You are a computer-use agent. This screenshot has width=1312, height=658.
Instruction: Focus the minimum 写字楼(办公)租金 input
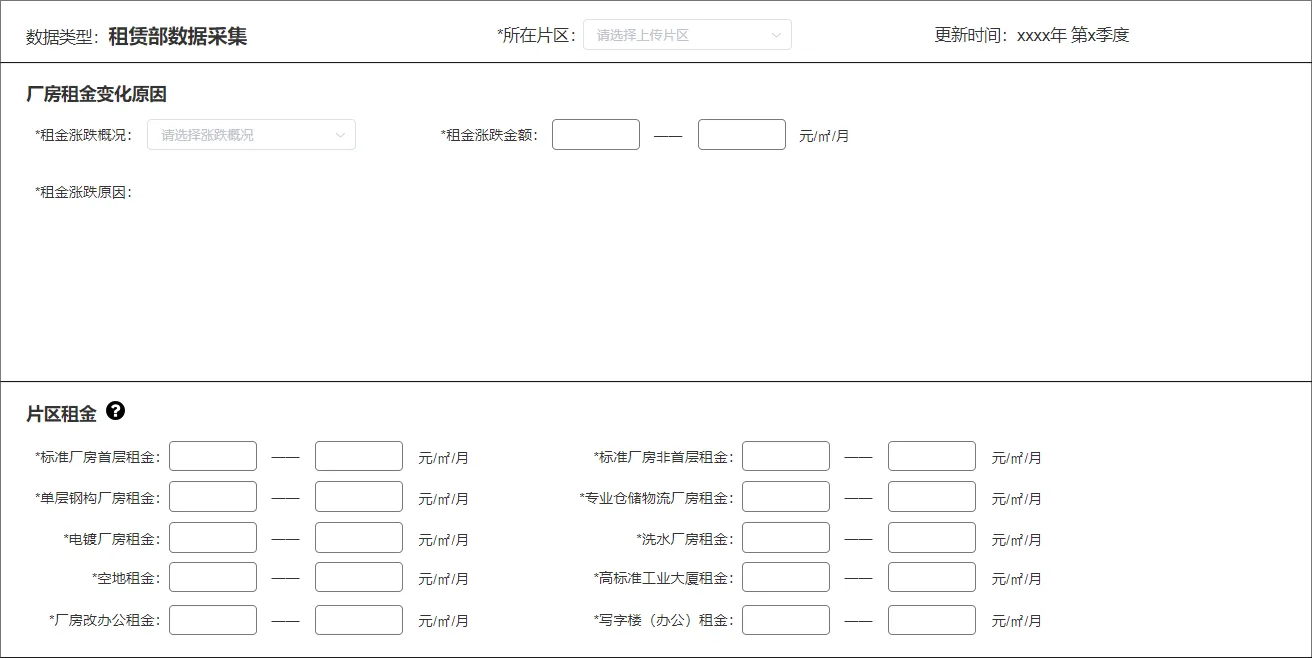(786, 620)
